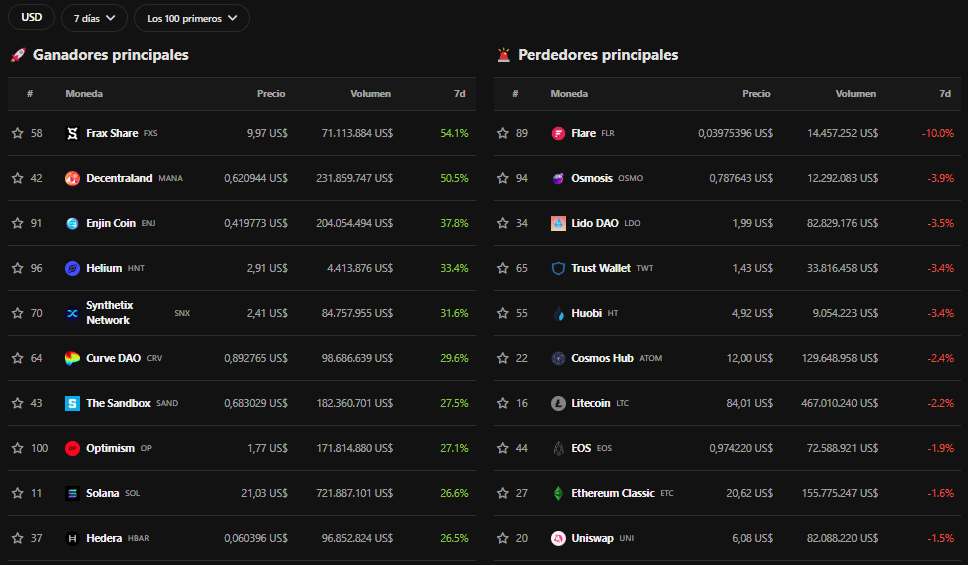The width and height of the screenshot is (968, 565).
Task: Toggle favorite star for Uniswap
Action: [503, 538]
